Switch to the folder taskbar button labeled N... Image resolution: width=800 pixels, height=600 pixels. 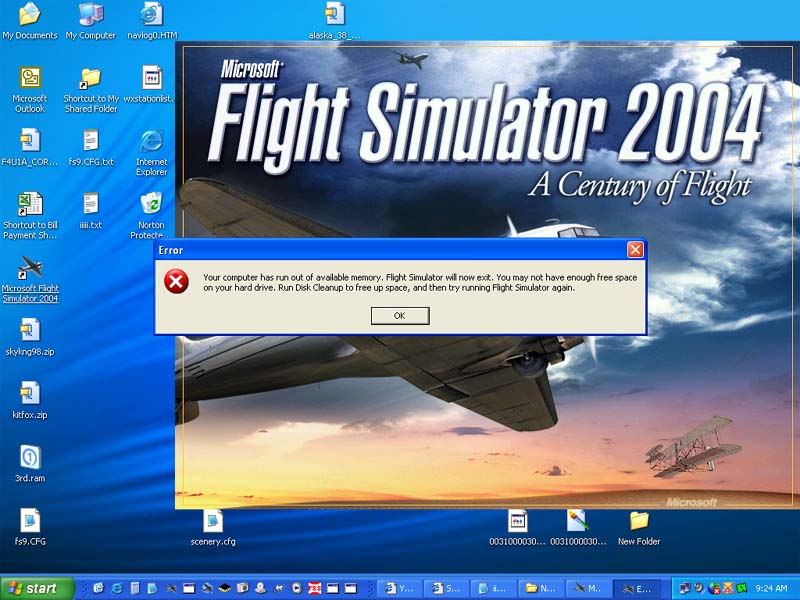(542, 588)
